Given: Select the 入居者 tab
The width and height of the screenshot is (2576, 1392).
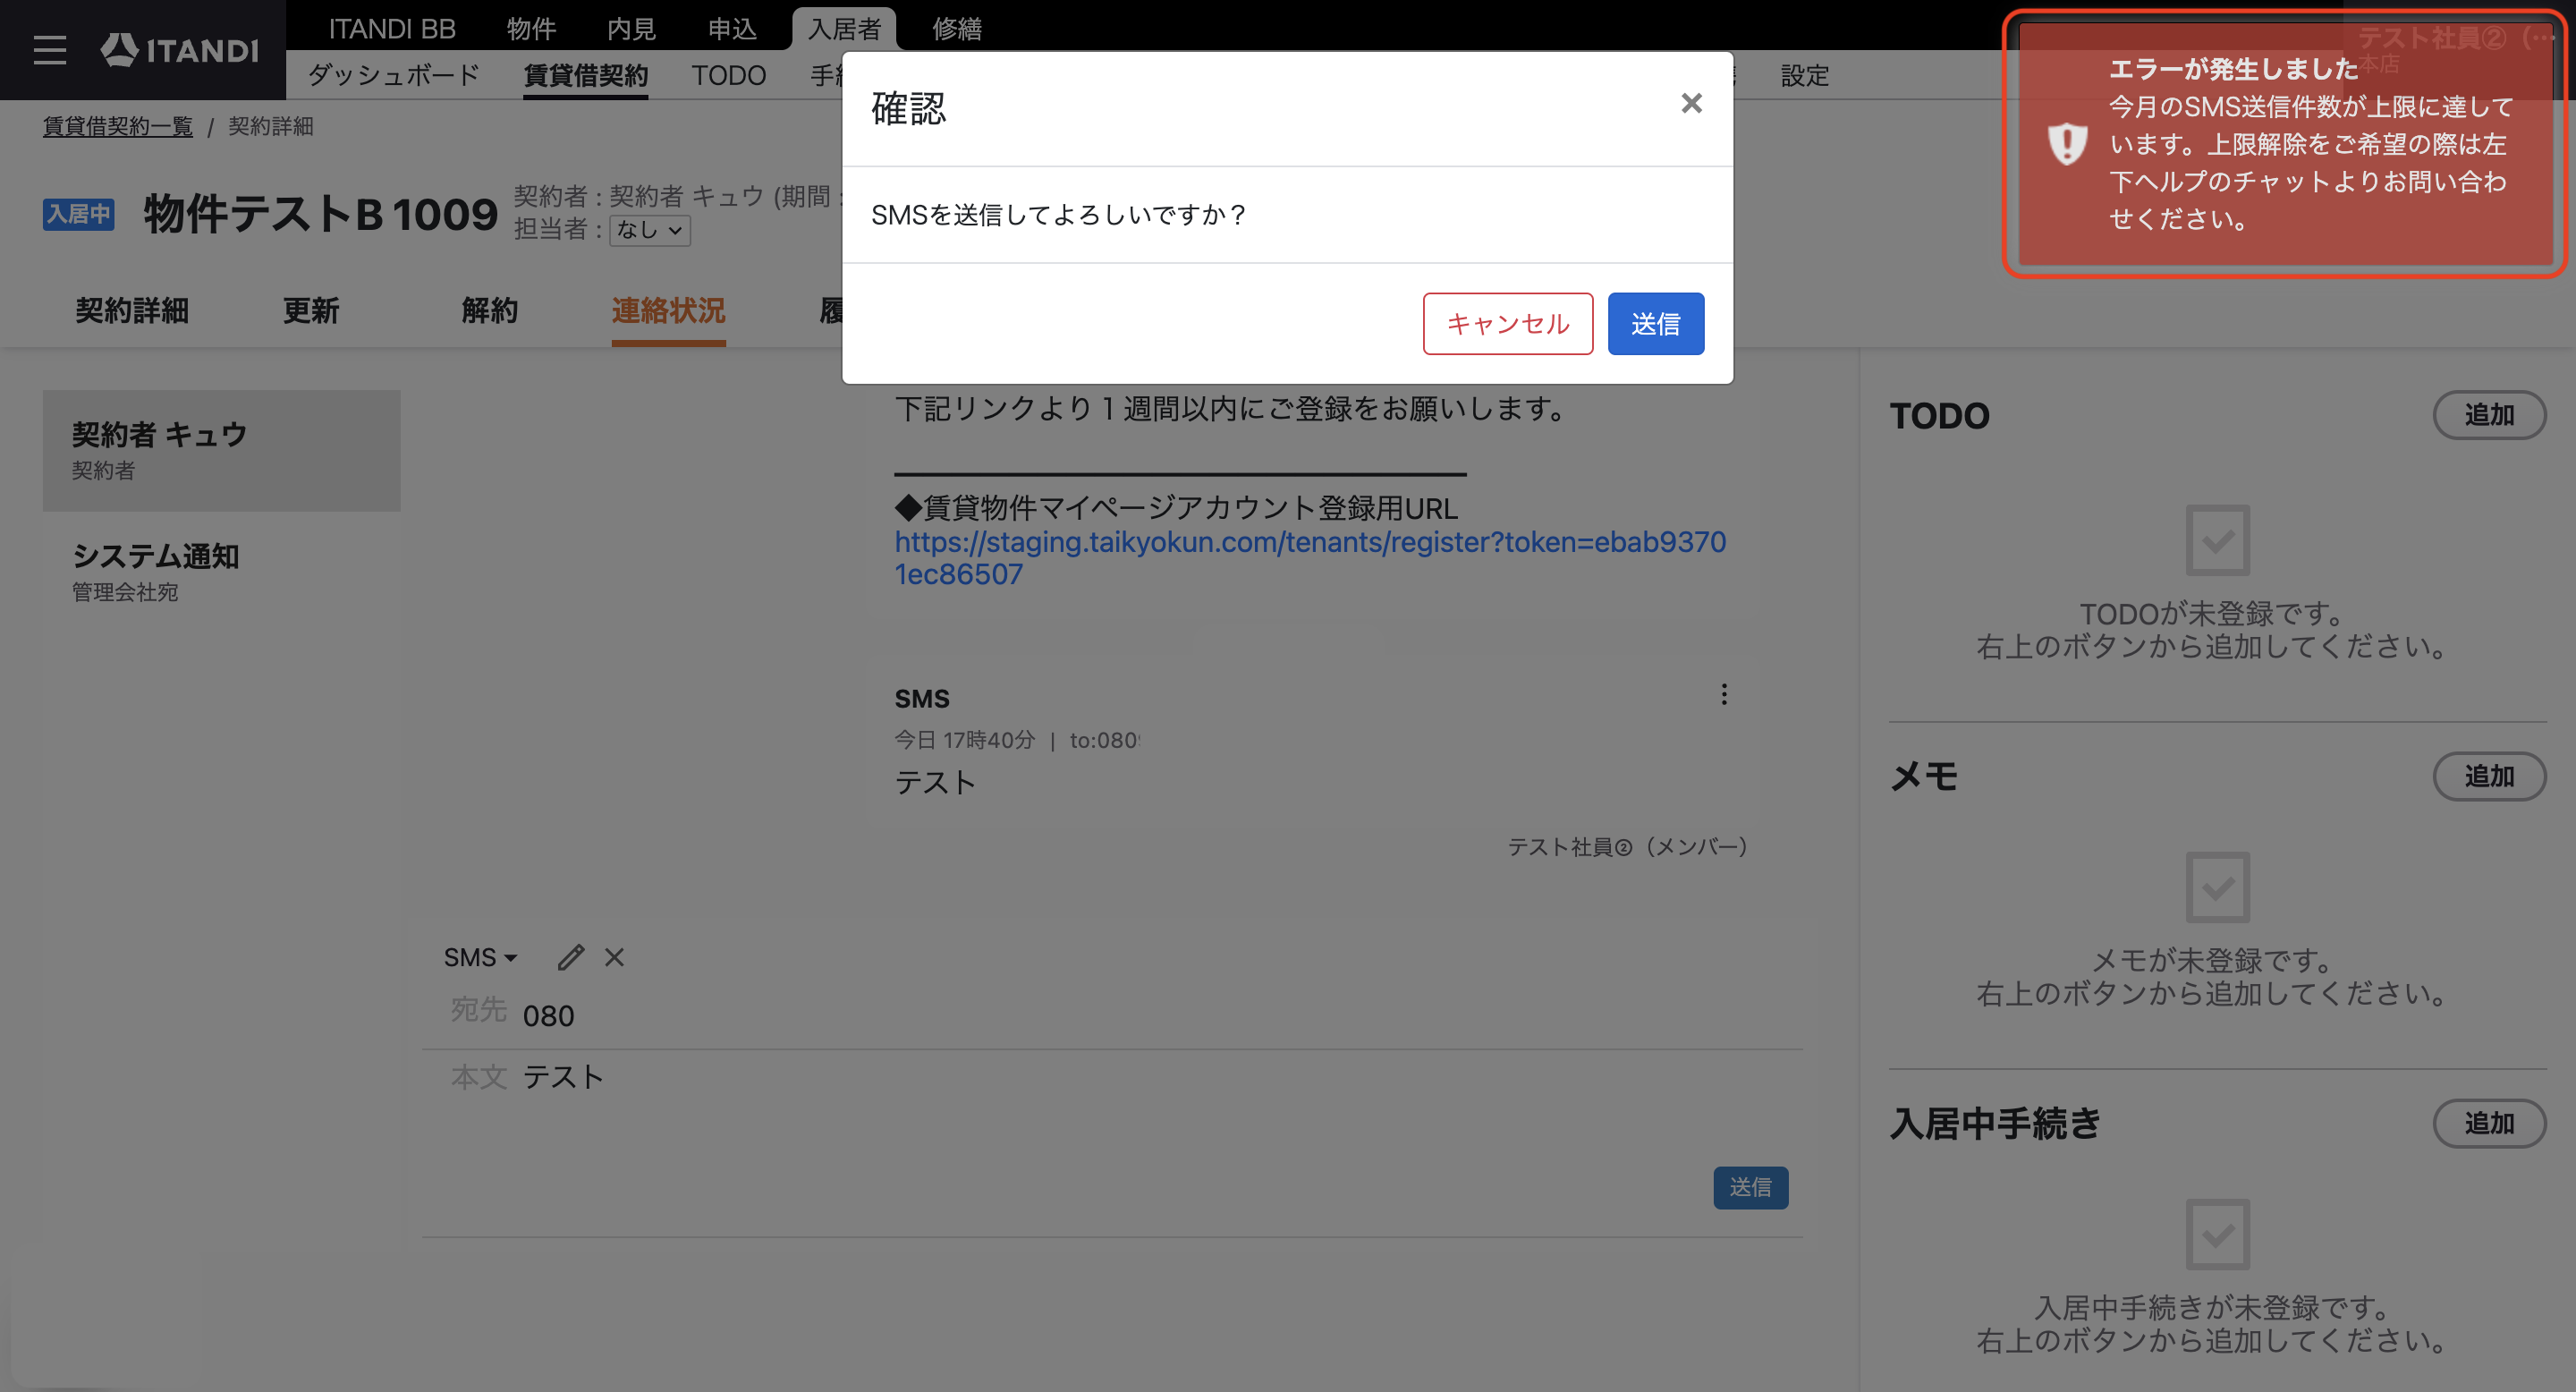Looking at the screenshot, I should tap(844, 29).
